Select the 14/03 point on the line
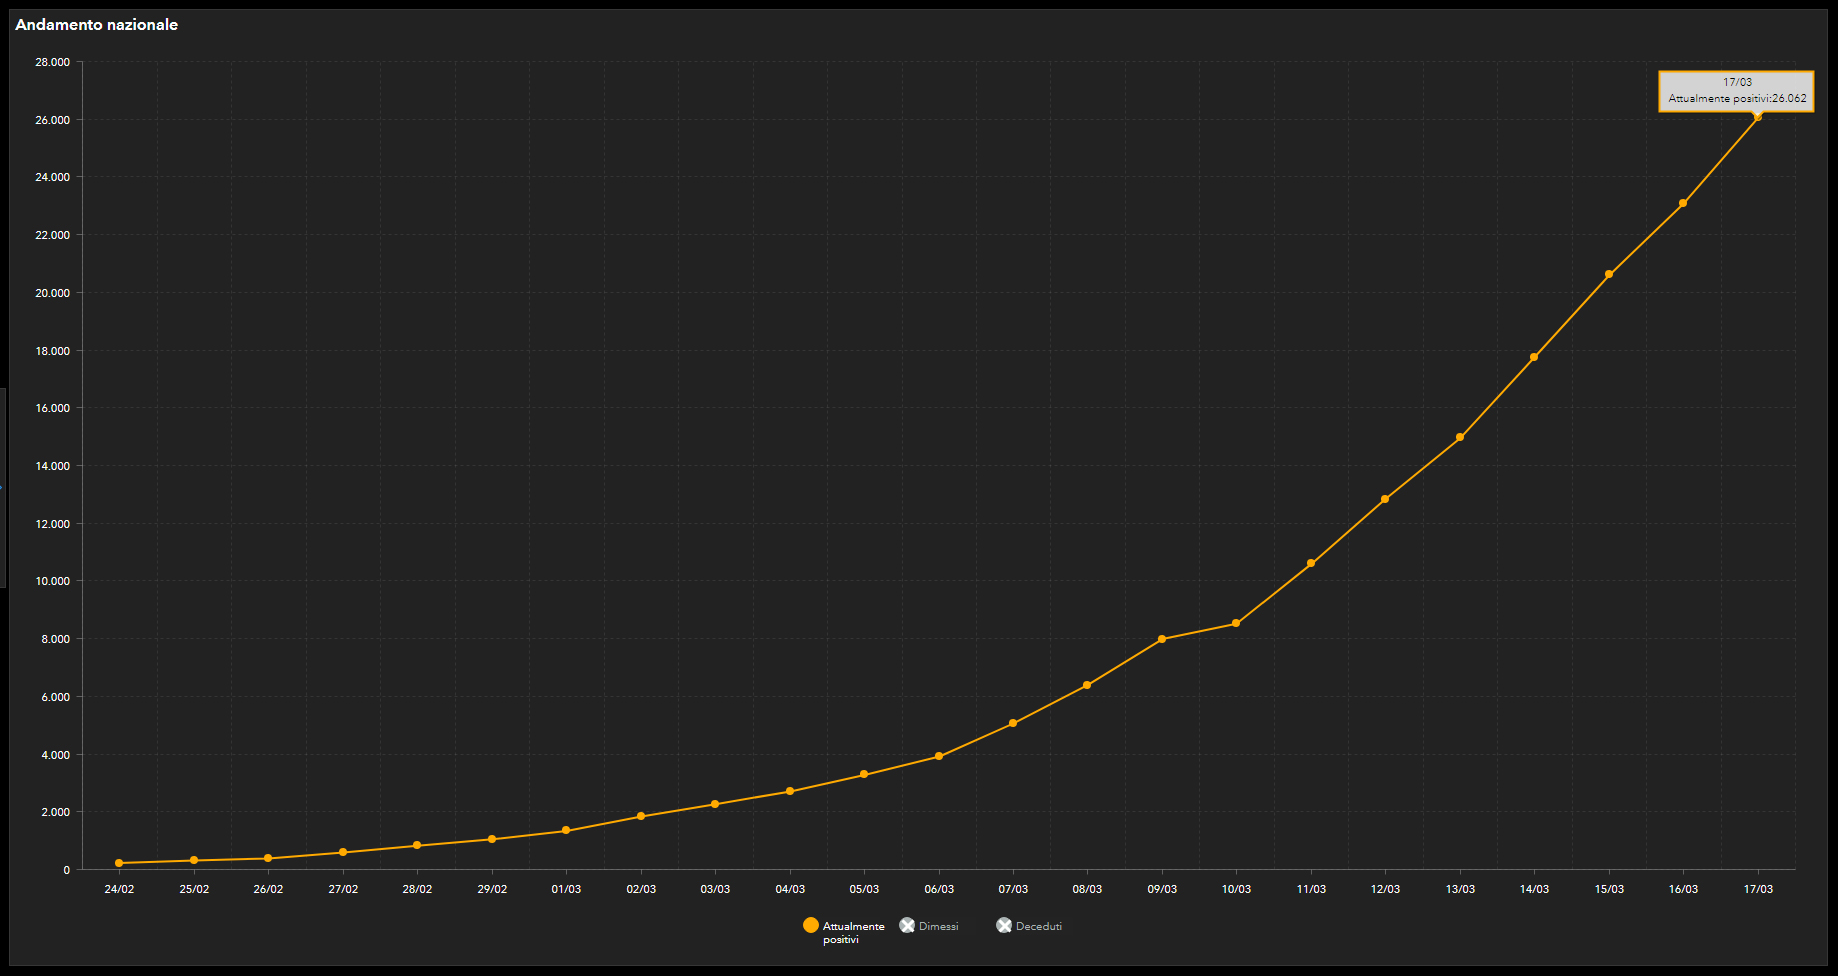The height and width of the screenshot is (976, 1838). pyautogui.click(x=1534, y=357)
